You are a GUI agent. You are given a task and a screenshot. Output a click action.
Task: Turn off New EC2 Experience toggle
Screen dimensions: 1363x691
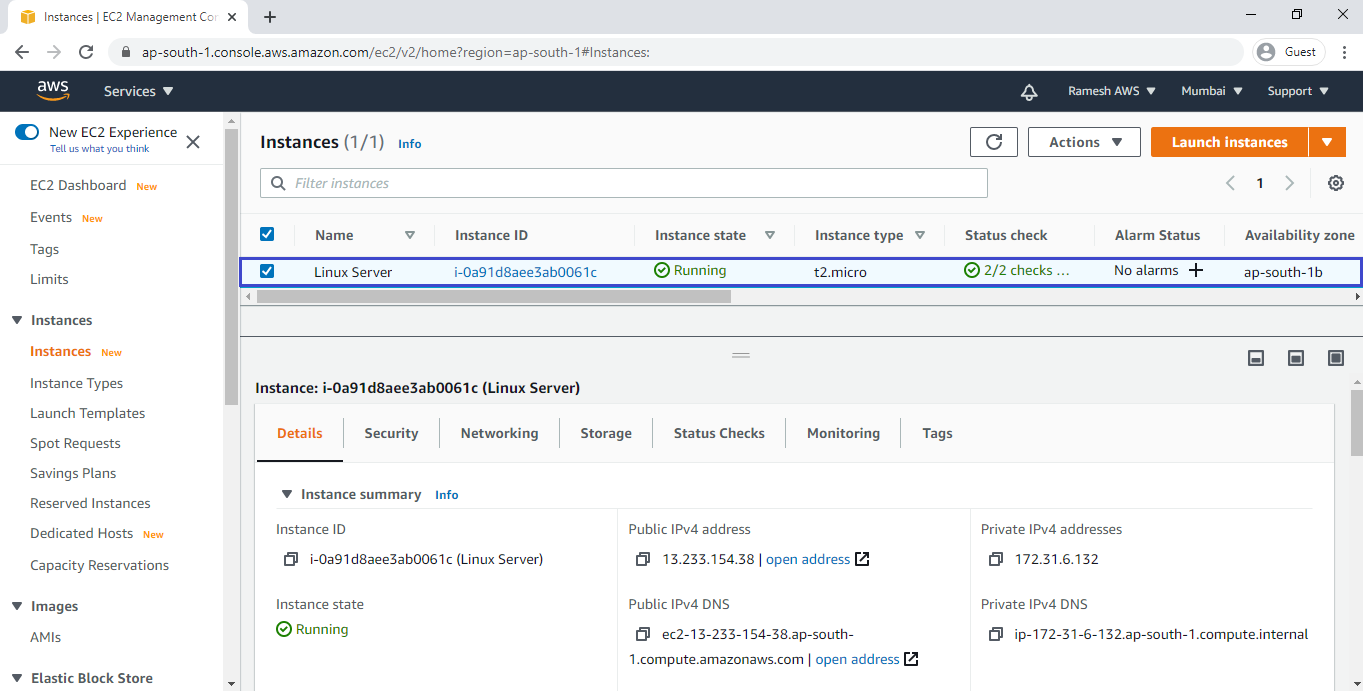(x=27, y=132)
